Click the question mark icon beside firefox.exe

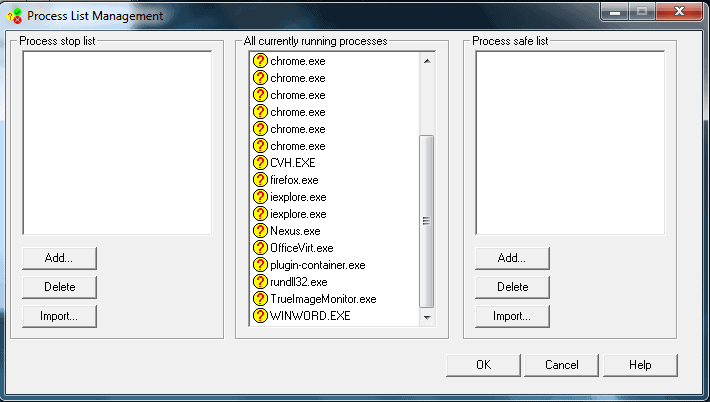tap(260, 180)
